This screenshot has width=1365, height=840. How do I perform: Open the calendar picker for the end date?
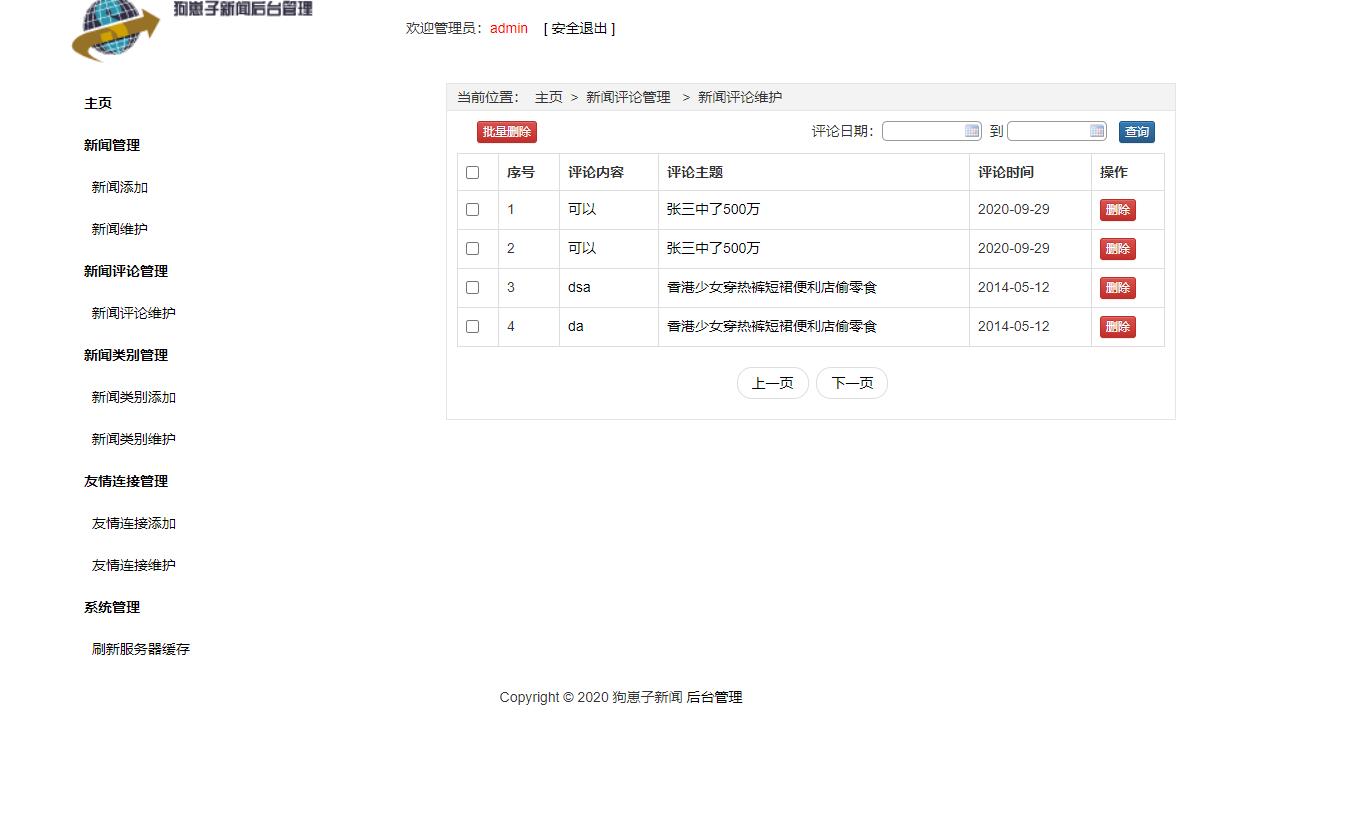coord(1096,130)
